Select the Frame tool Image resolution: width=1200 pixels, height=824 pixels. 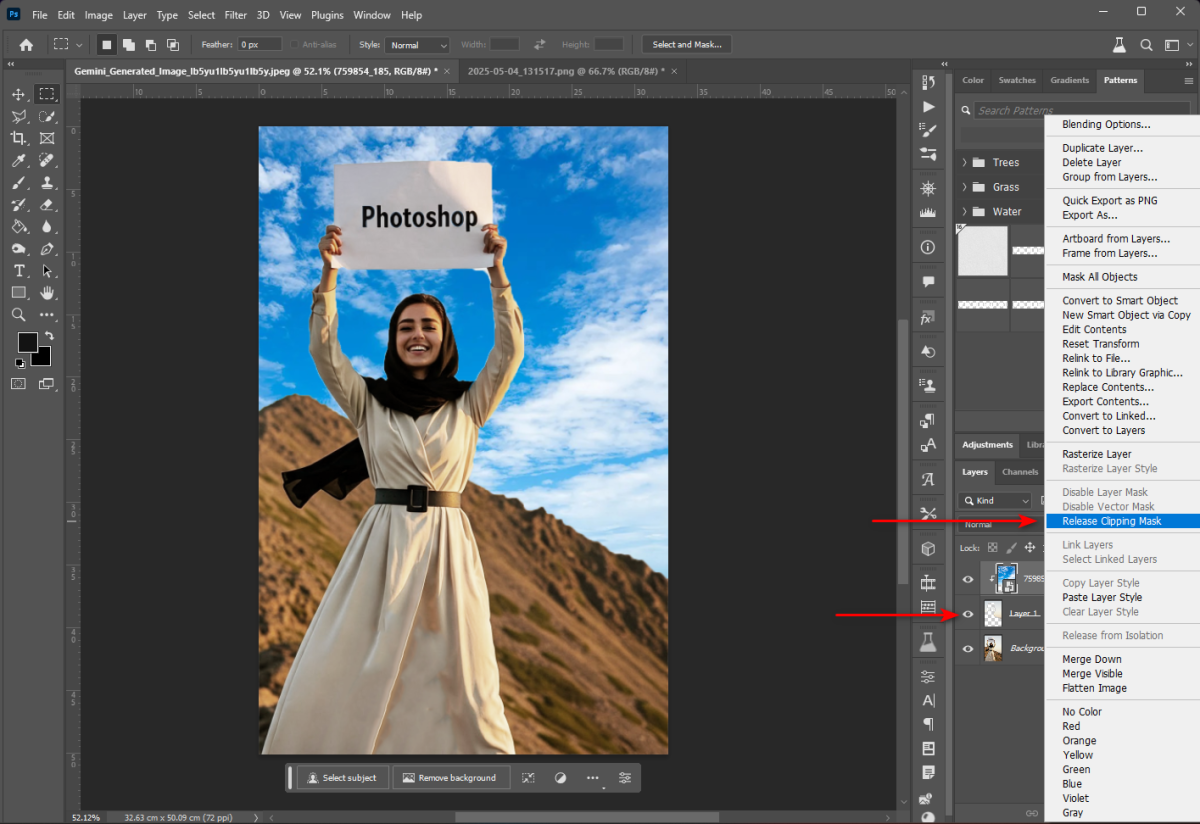coord(46,138)
